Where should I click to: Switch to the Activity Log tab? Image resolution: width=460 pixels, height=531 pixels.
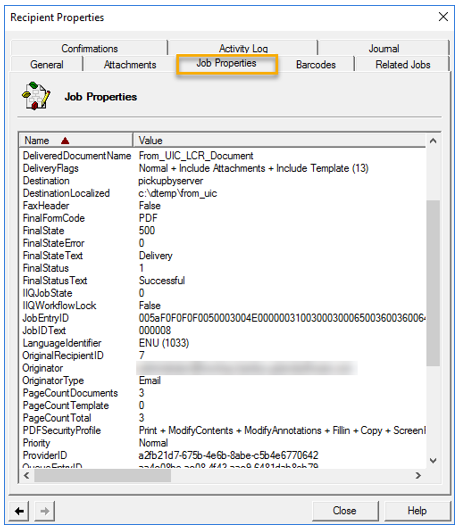tap(243, 48)
